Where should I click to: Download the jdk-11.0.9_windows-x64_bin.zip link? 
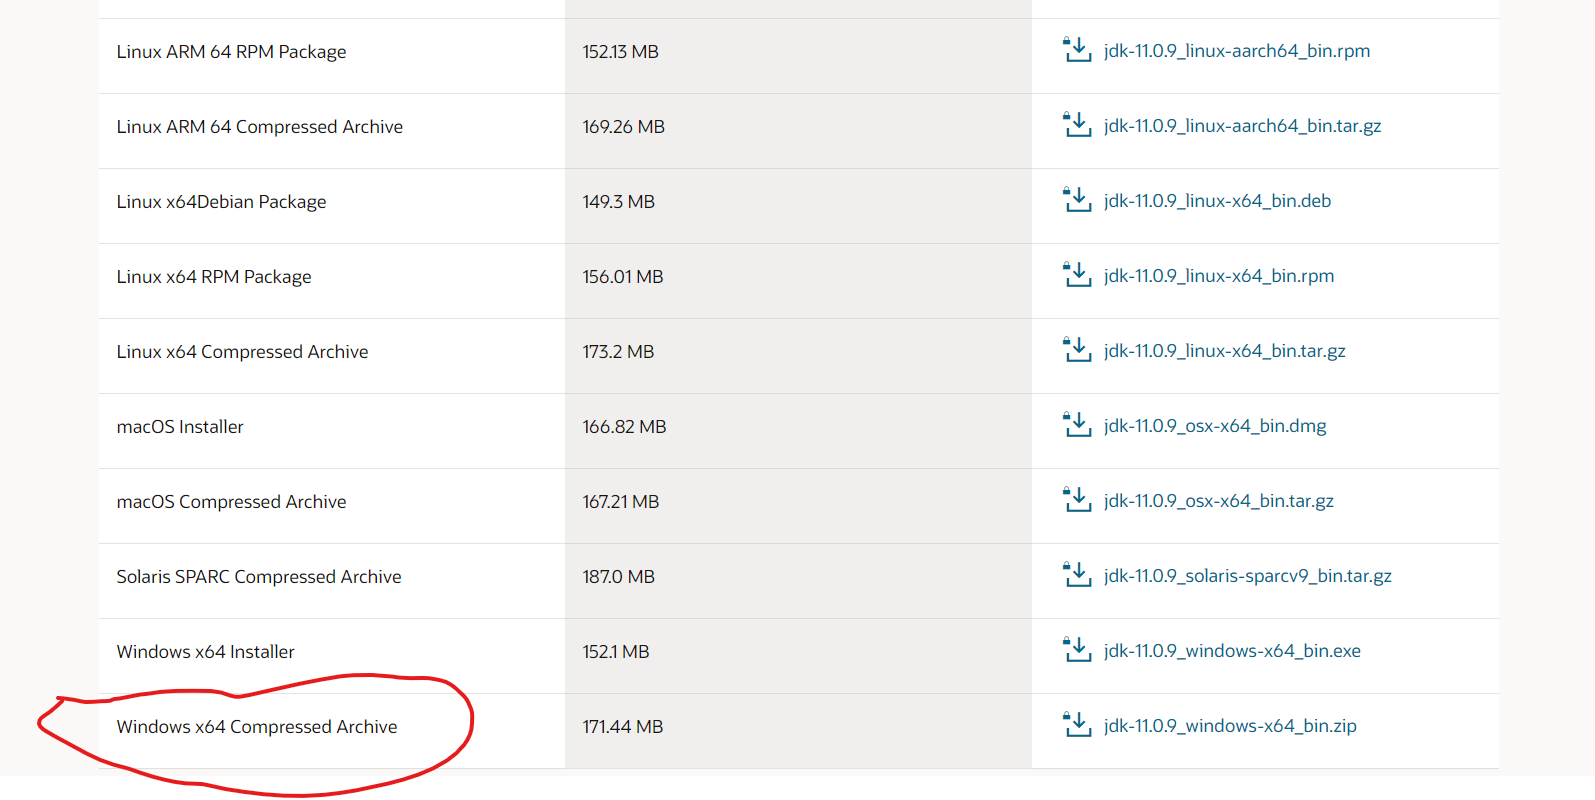tap(1230, 726)
